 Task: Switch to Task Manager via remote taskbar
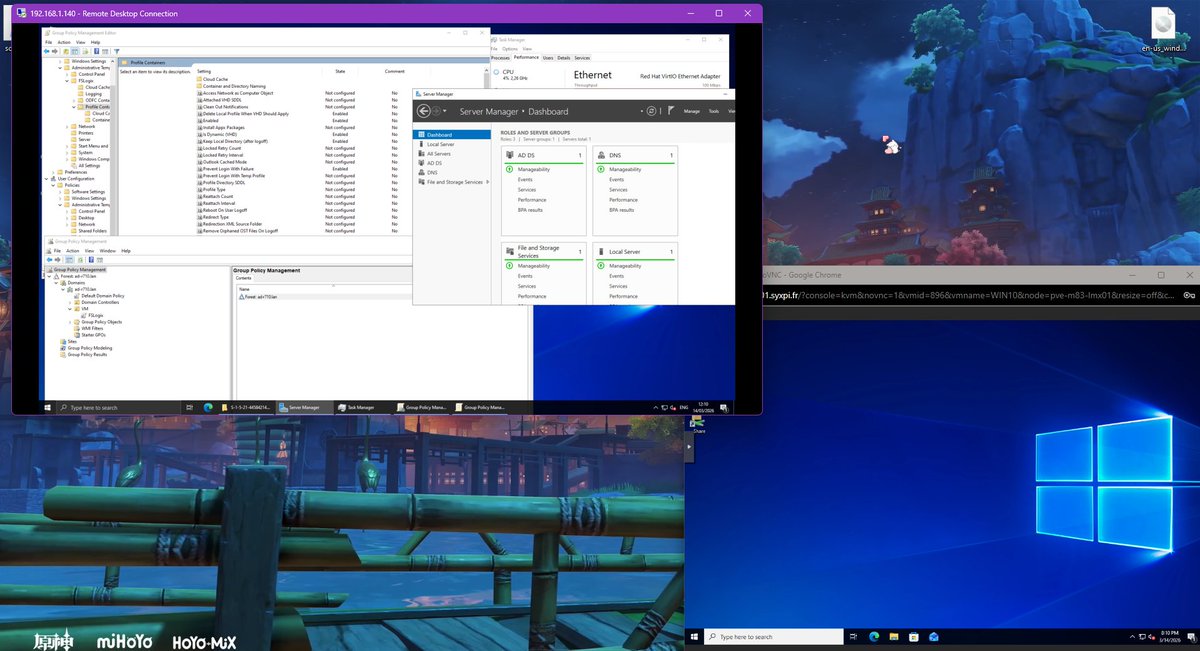tap(363, 407)
